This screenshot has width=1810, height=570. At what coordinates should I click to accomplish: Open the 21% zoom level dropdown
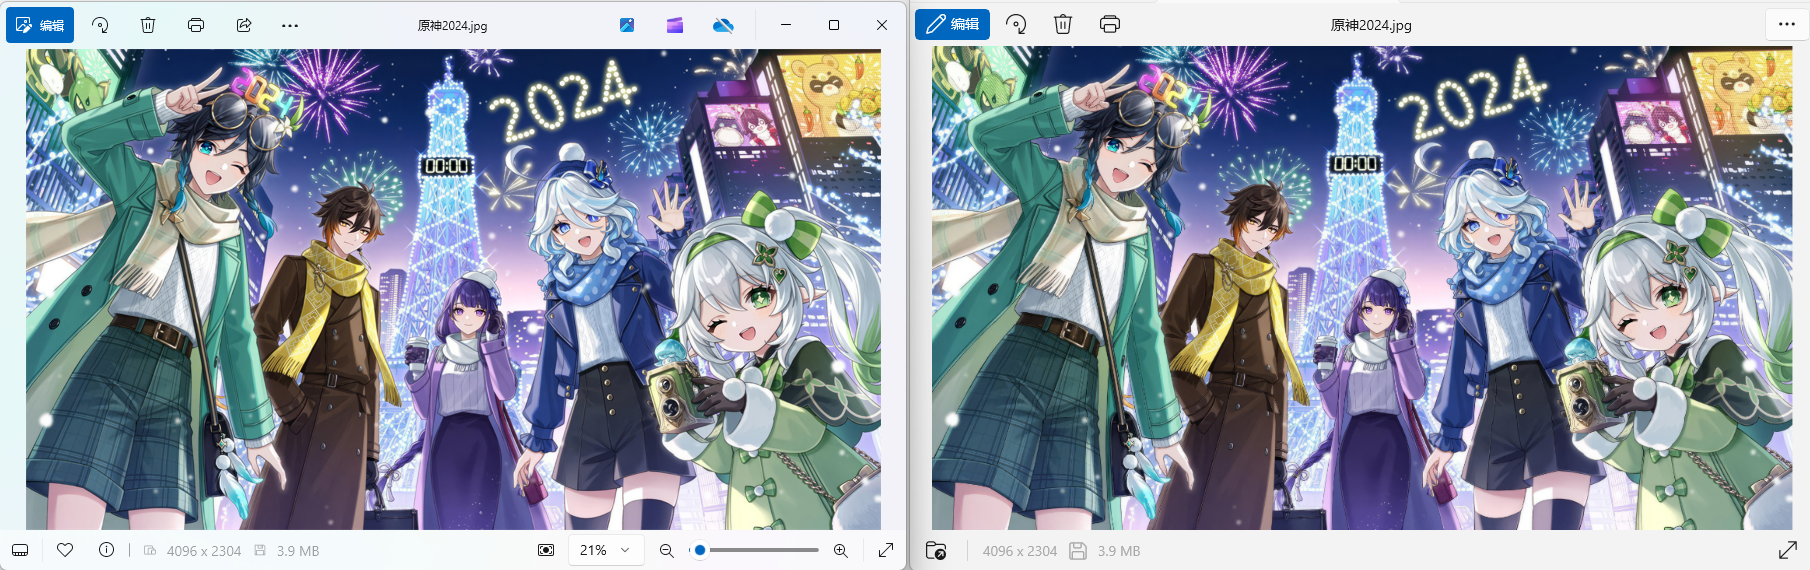(x=606, y=550)
